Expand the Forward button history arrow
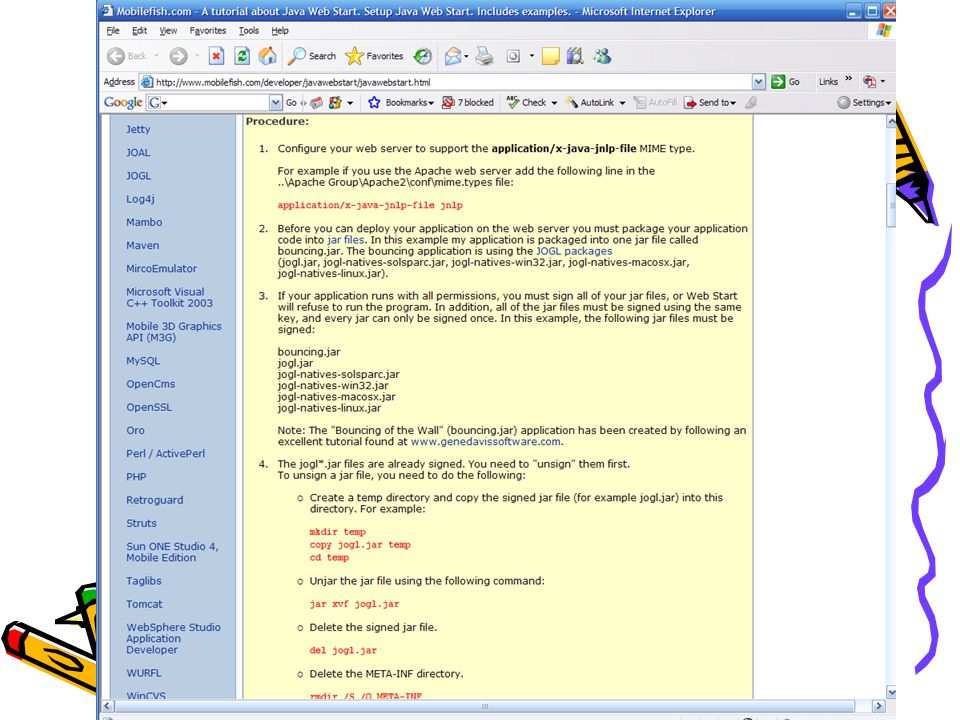Viewport: 960px width, 720px height. pos(197,56)
